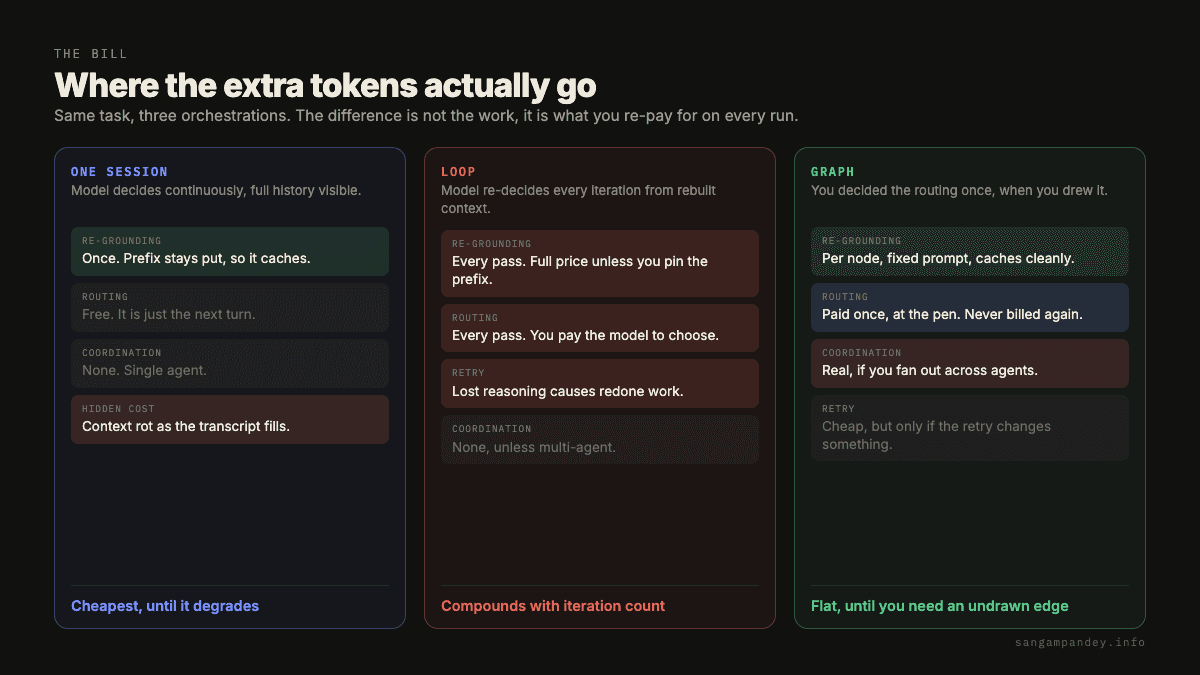Open the sangampandey.info link

coord(1079,642)
